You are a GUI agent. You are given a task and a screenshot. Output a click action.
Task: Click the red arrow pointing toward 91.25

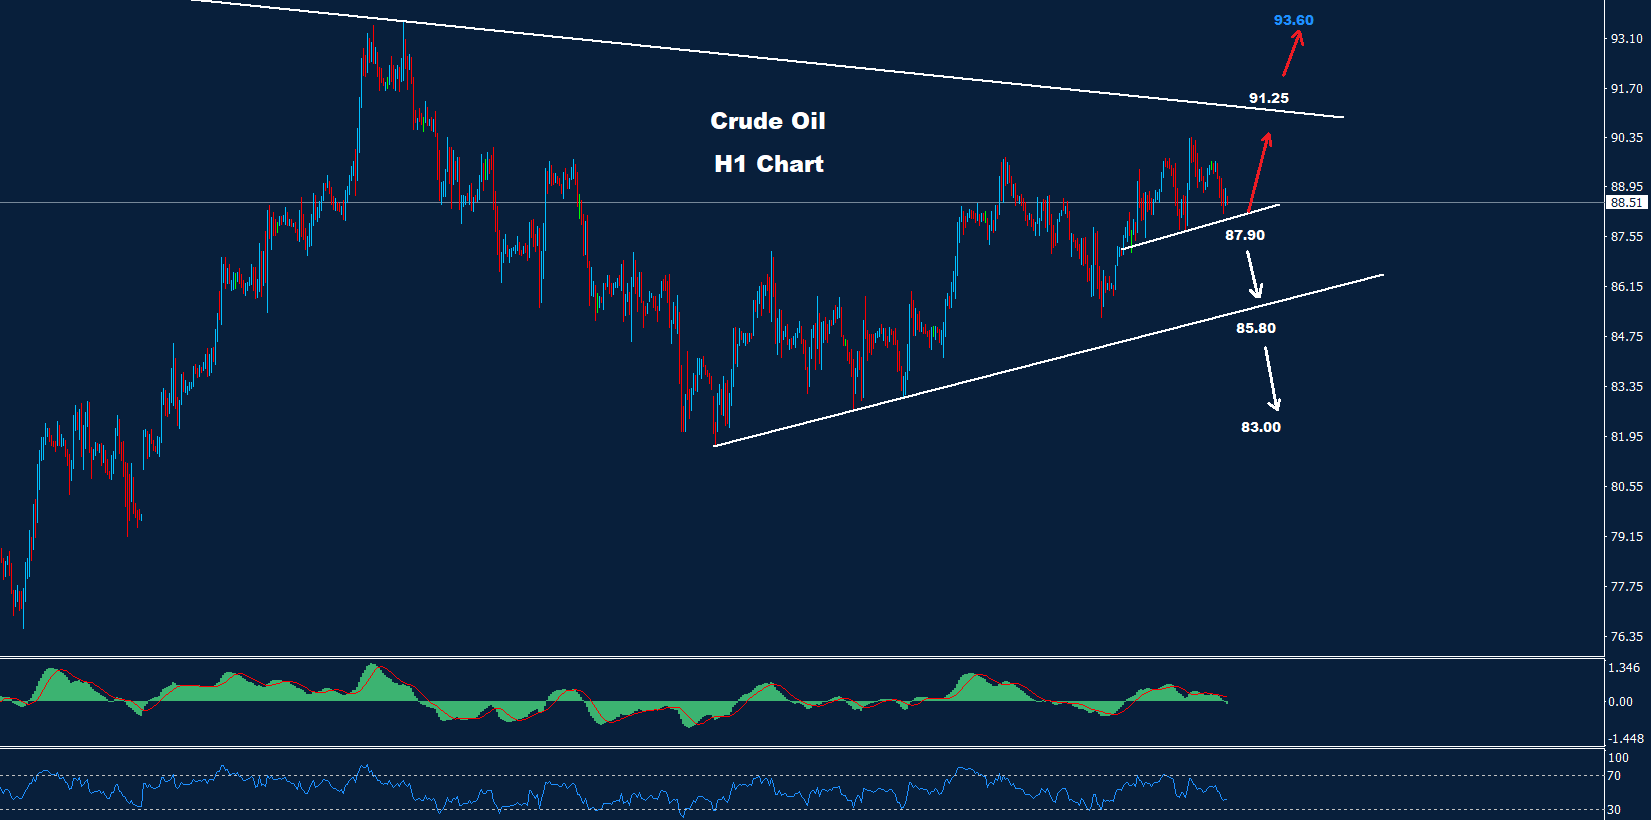1259,172
